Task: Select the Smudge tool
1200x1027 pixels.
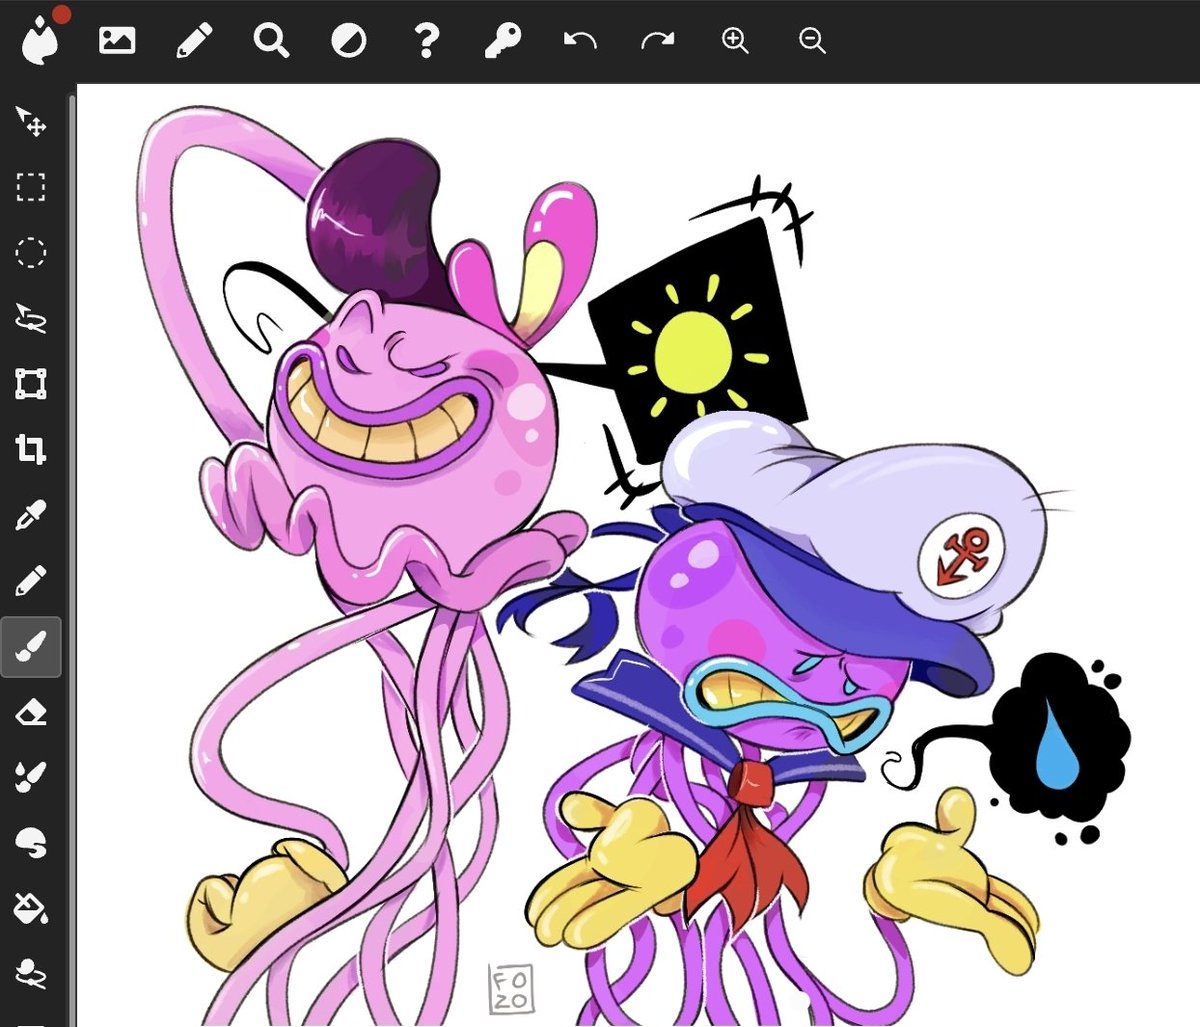Action: (31, 844)
